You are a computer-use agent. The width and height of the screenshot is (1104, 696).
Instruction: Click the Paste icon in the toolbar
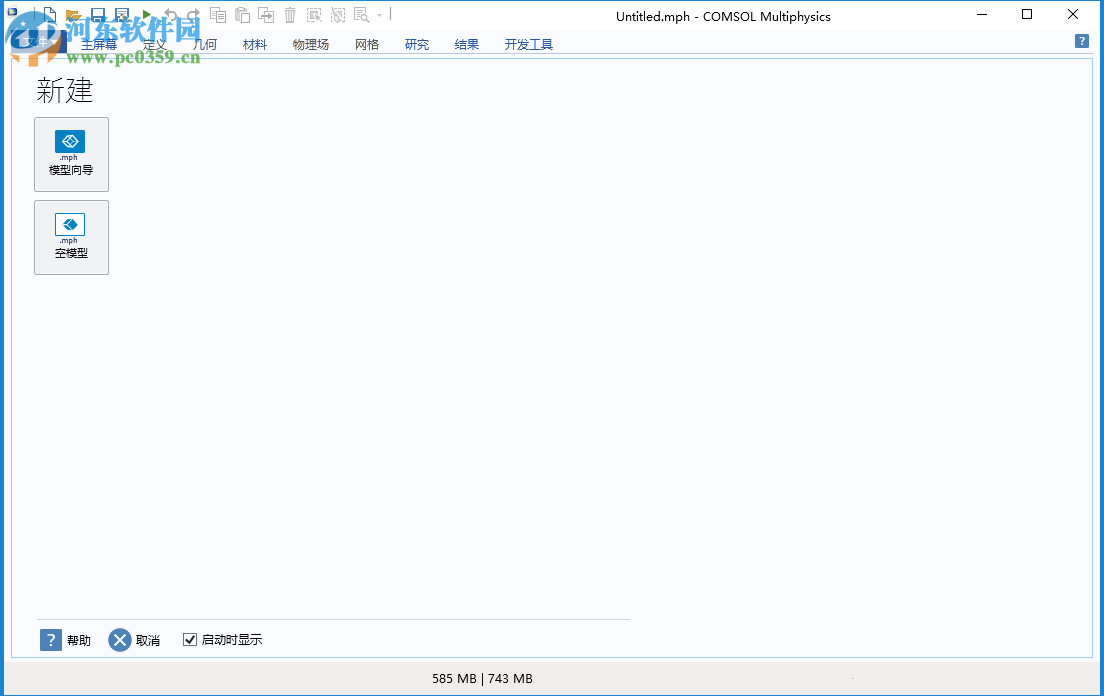pyautogui.click(x=242, y=15)
